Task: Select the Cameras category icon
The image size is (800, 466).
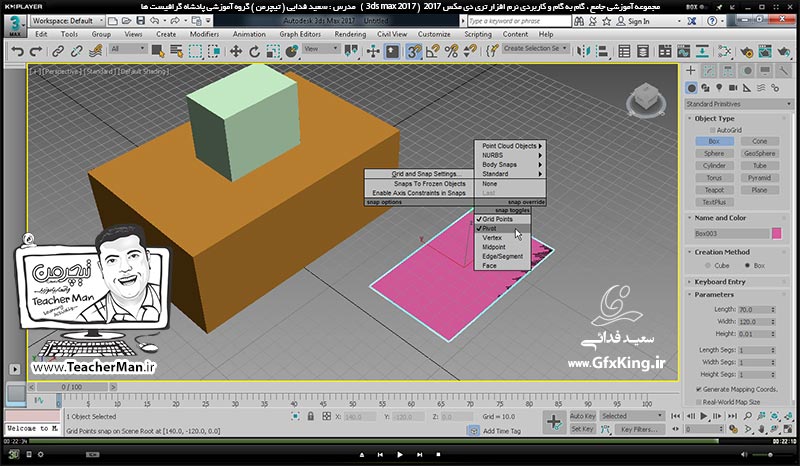Action: (x=733, y=88)
